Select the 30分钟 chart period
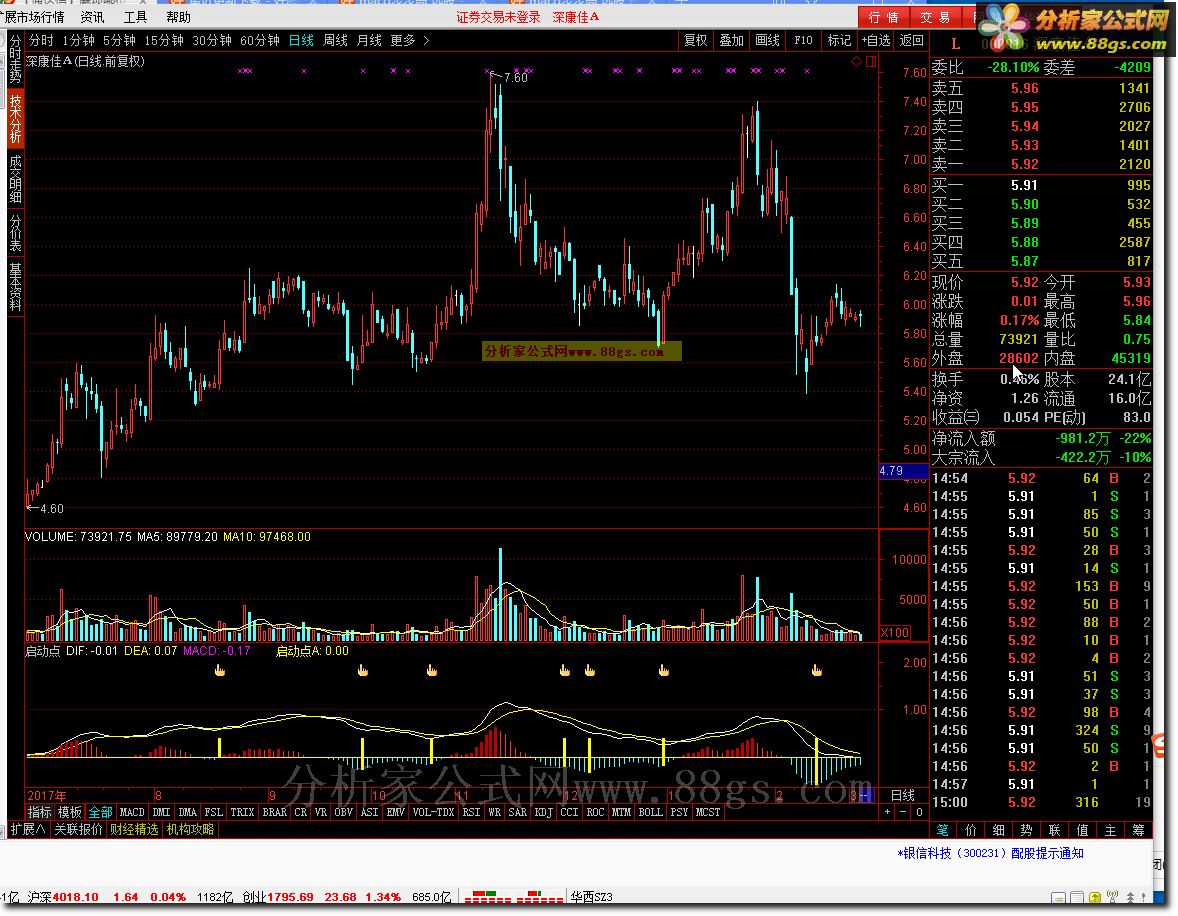1178x916 pixels. pyautogui.click(x=212, y=40)
